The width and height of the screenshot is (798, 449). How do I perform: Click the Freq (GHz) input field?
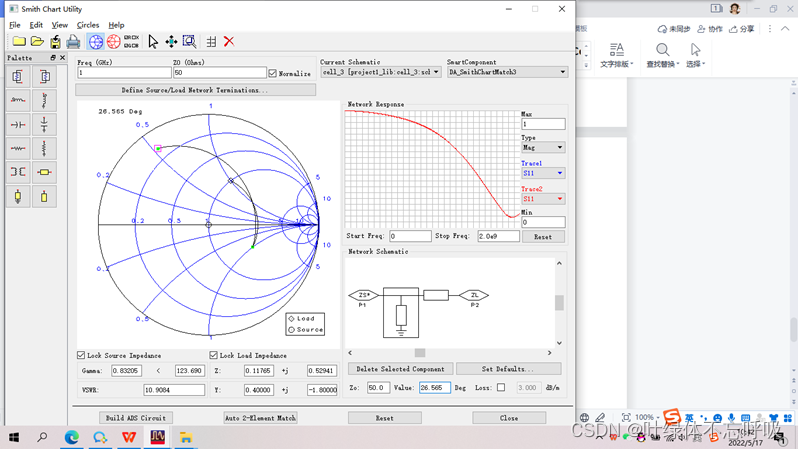click(124, 73)
